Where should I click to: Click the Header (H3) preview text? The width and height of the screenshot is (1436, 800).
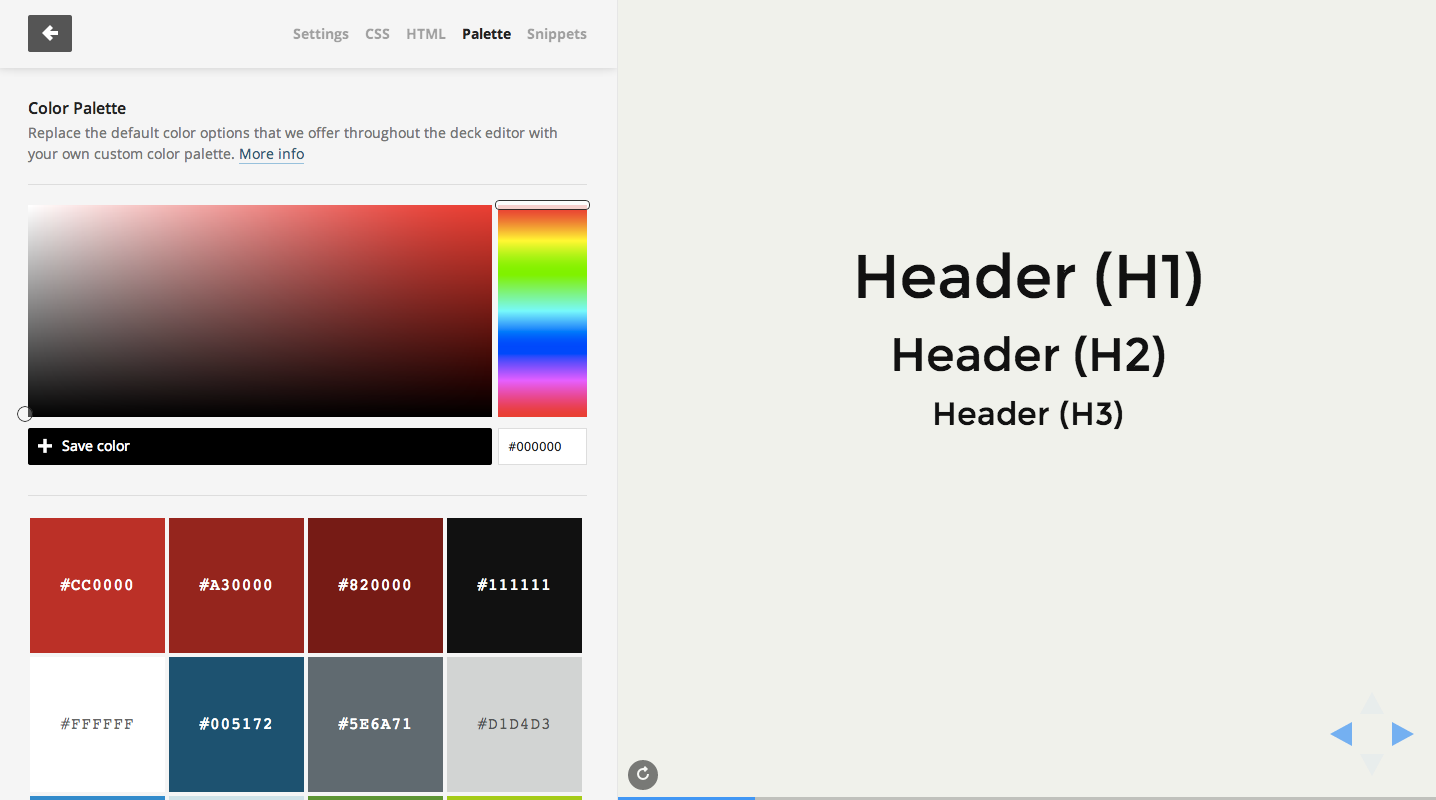pos(1028,414)
